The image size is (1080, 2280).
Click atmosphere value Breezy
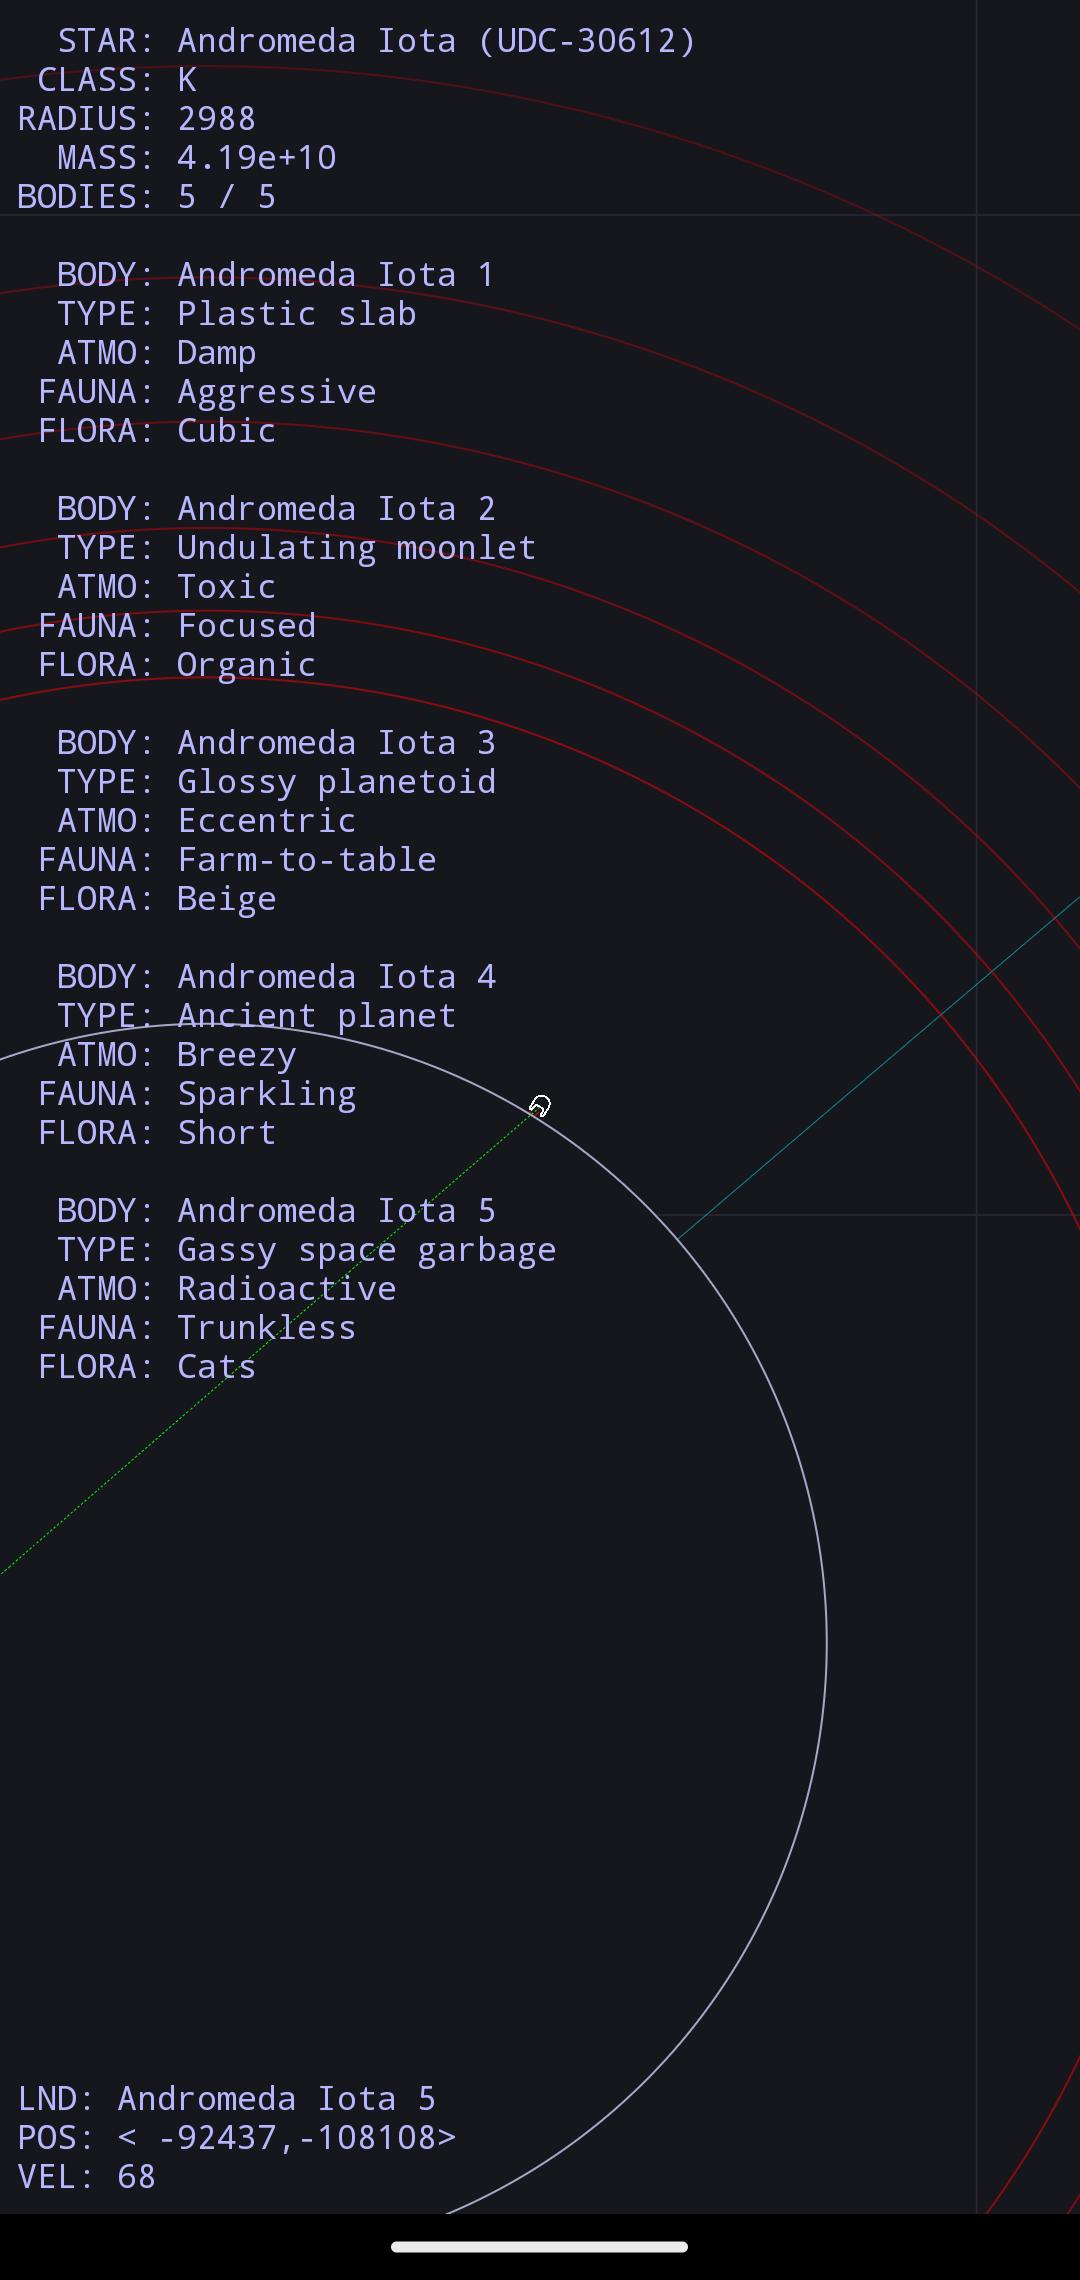(237, 1055)
